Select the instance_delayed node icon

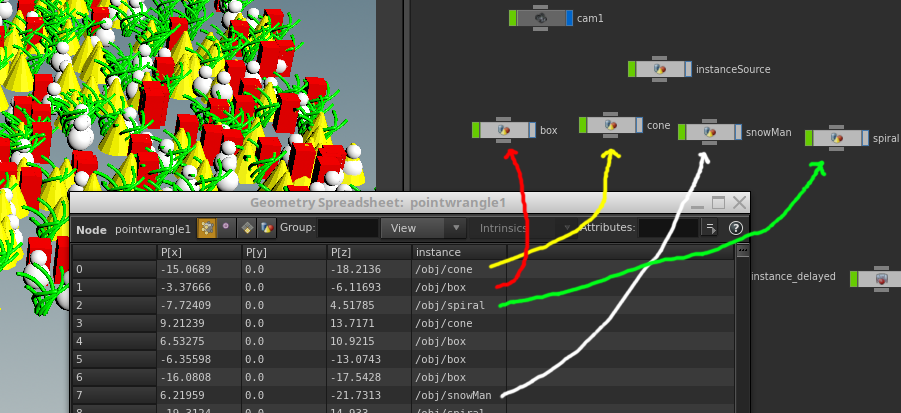pyautogui.click(x=881, y=279)
